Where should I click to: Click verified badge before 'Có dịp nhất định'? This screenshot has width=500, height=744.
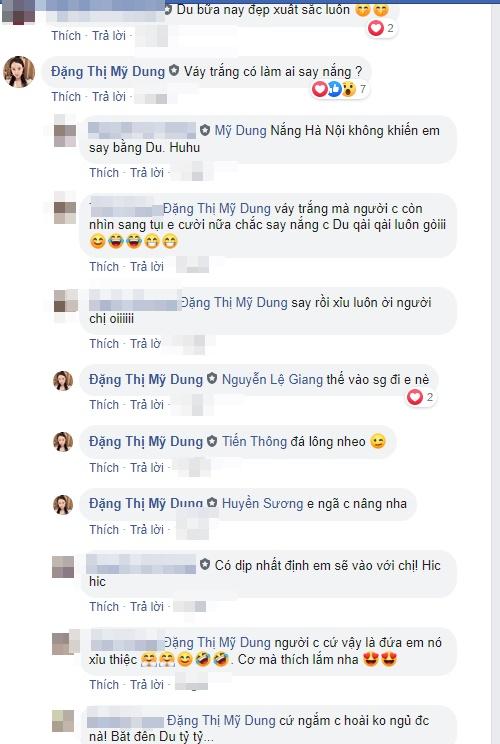[x=205, y=565]
